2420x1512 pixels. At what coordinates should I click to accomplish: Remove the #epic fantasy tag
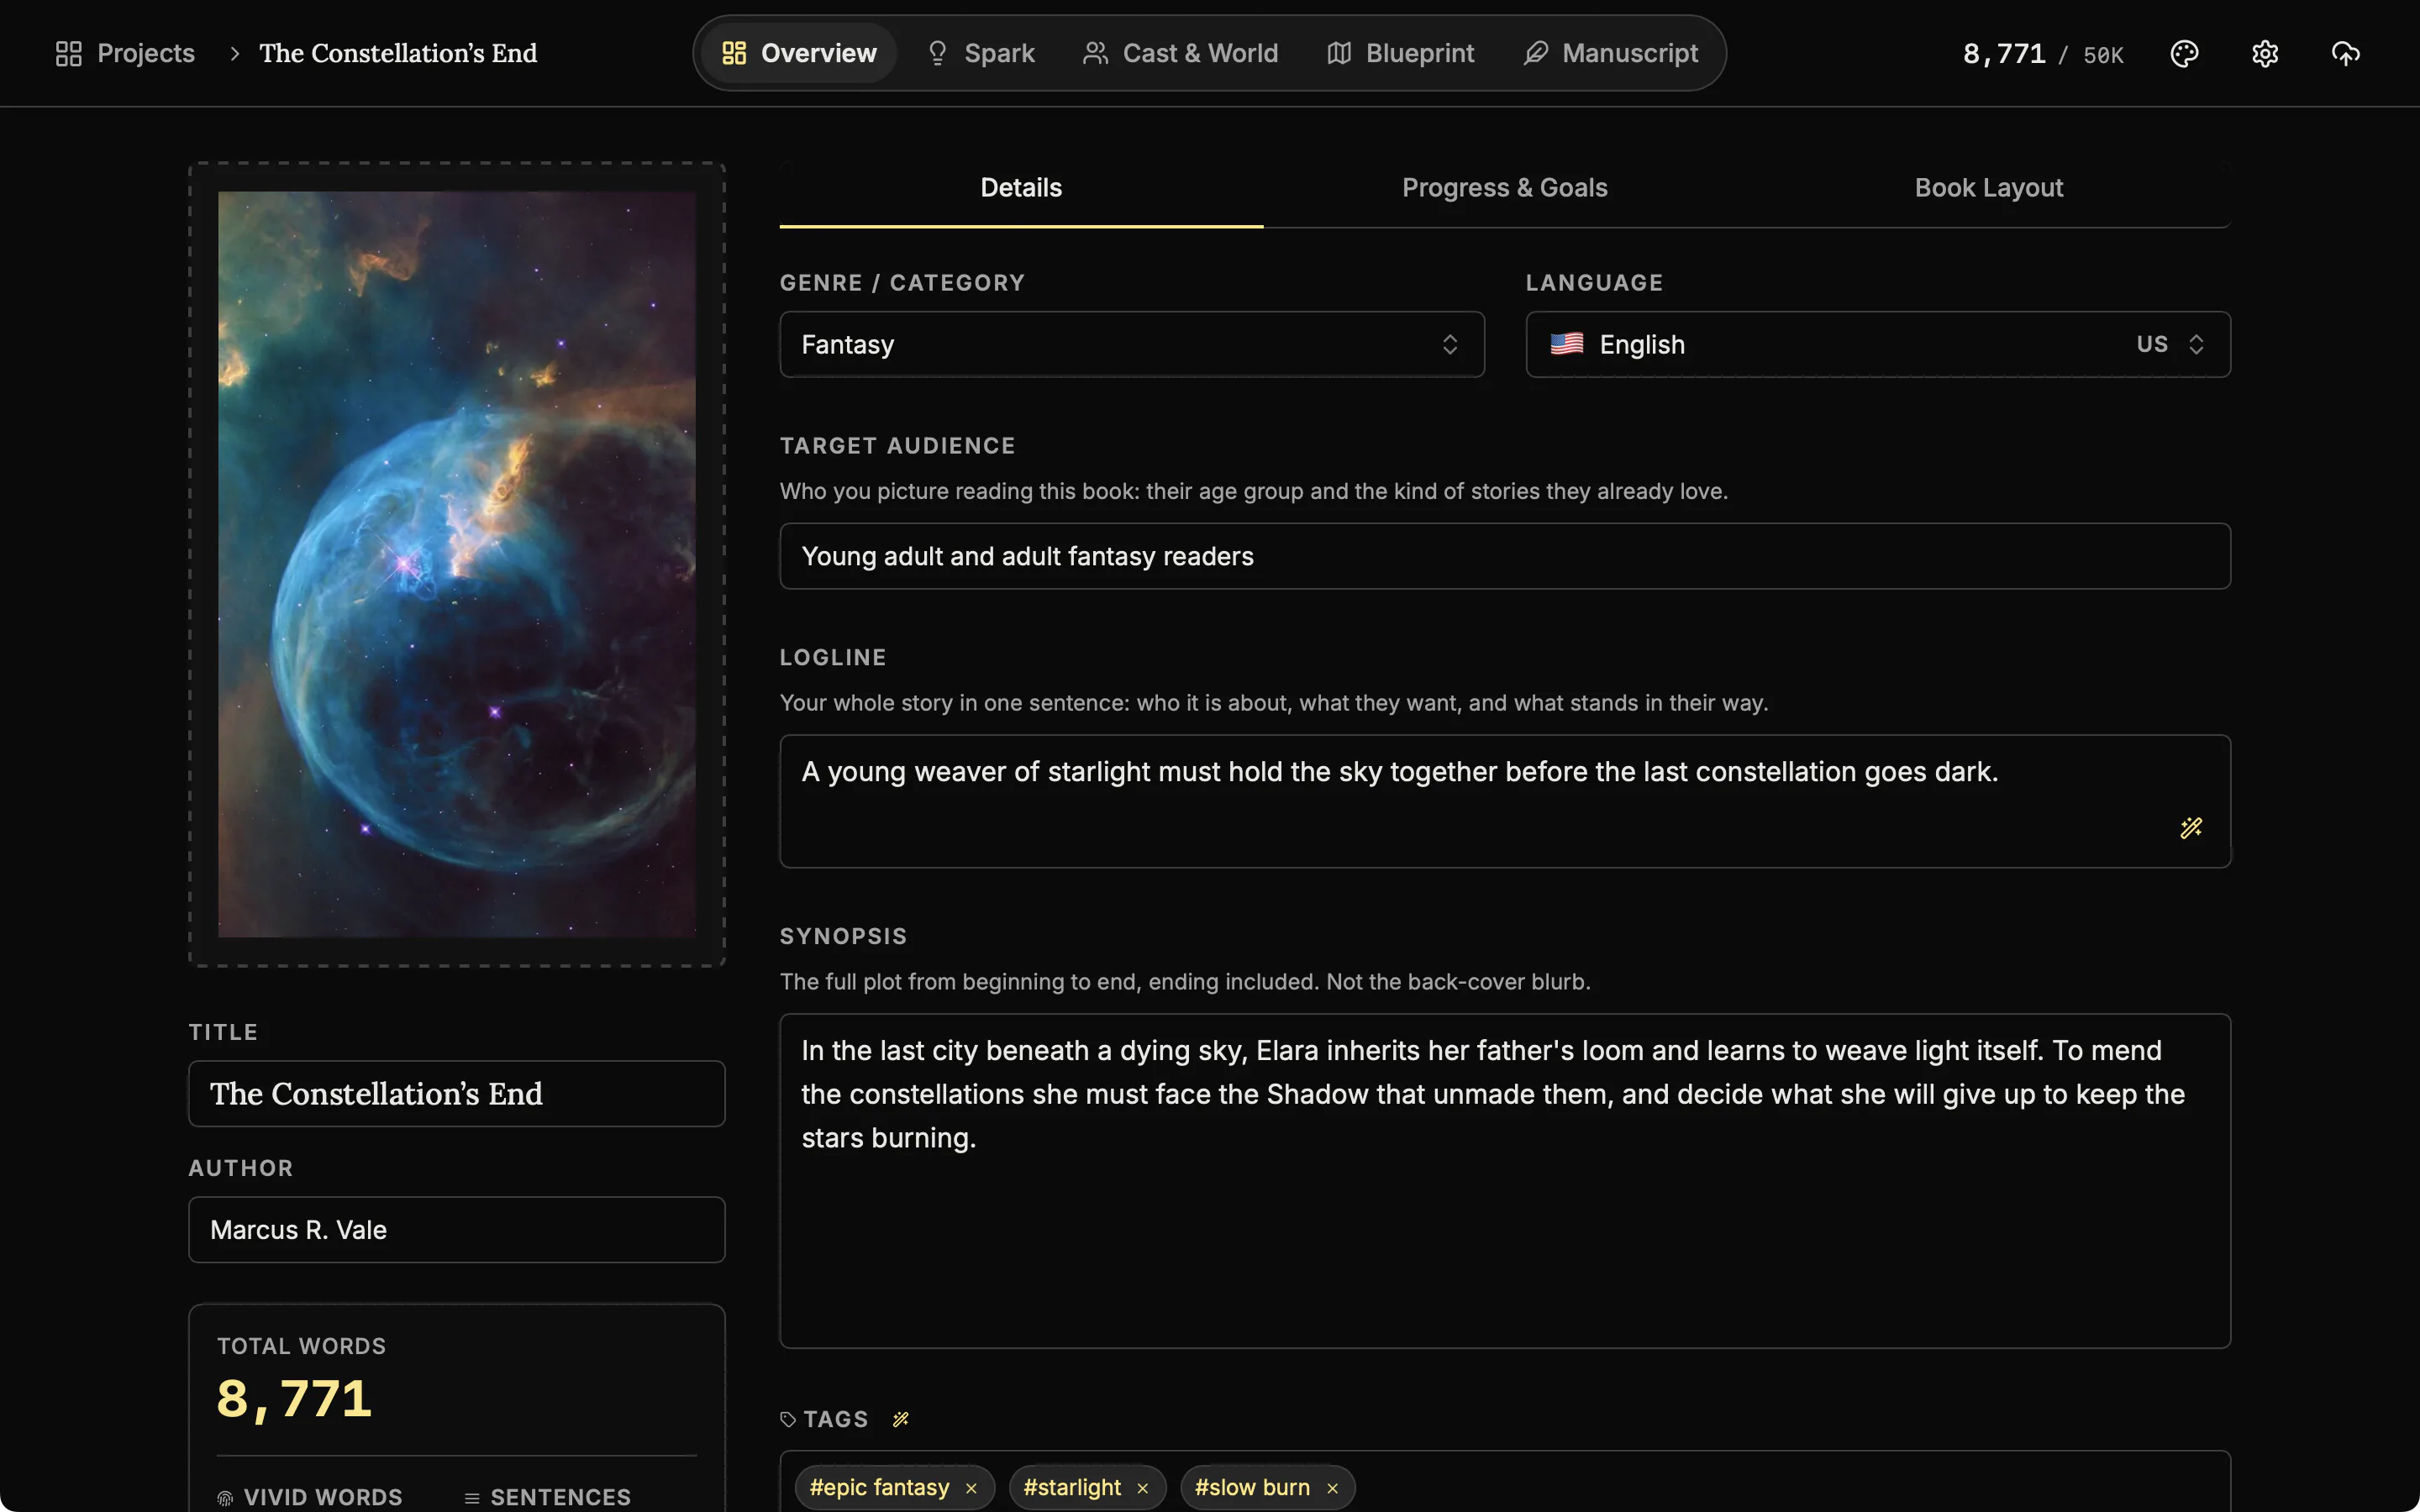[x=971, y=1488]
